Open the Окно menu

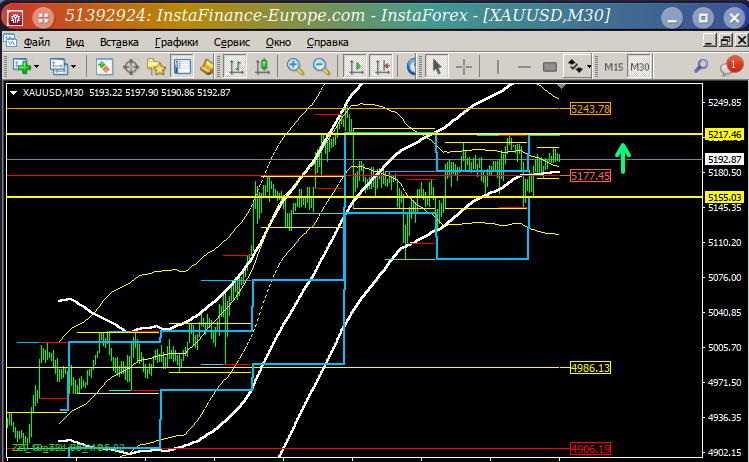(x=278, y=42)
